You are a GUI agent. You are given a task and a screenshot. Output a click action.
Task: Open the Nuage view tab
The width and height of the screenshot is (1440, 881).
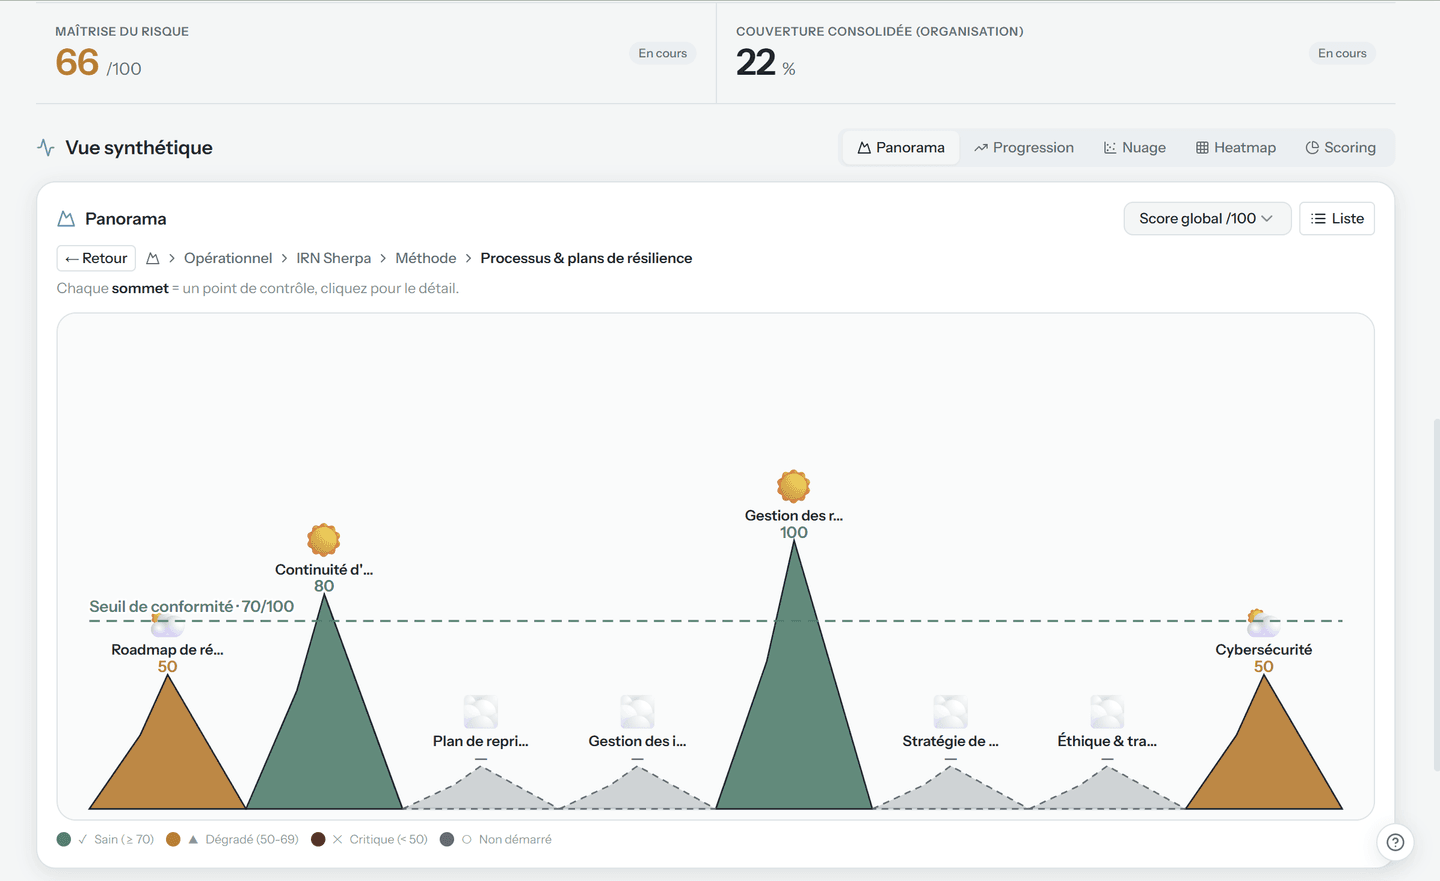(x=1135, y=147)
